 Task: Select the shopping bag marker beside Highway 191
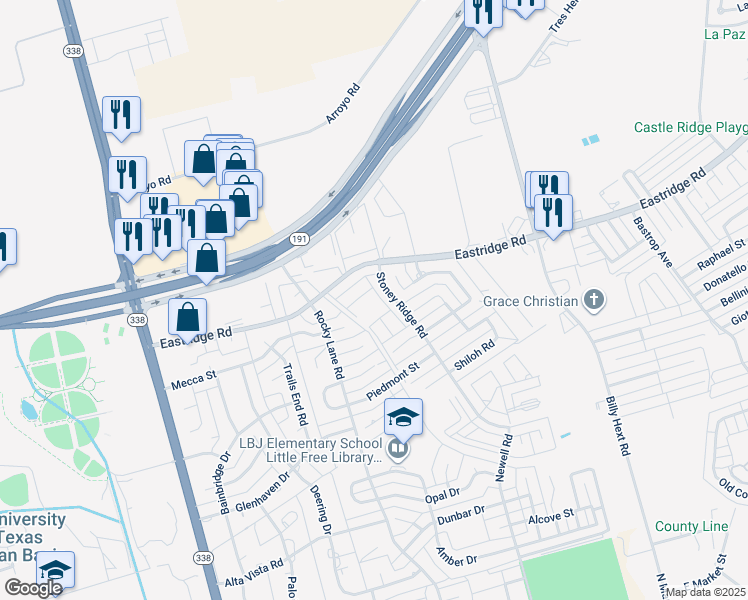click(x=206, y=259)
